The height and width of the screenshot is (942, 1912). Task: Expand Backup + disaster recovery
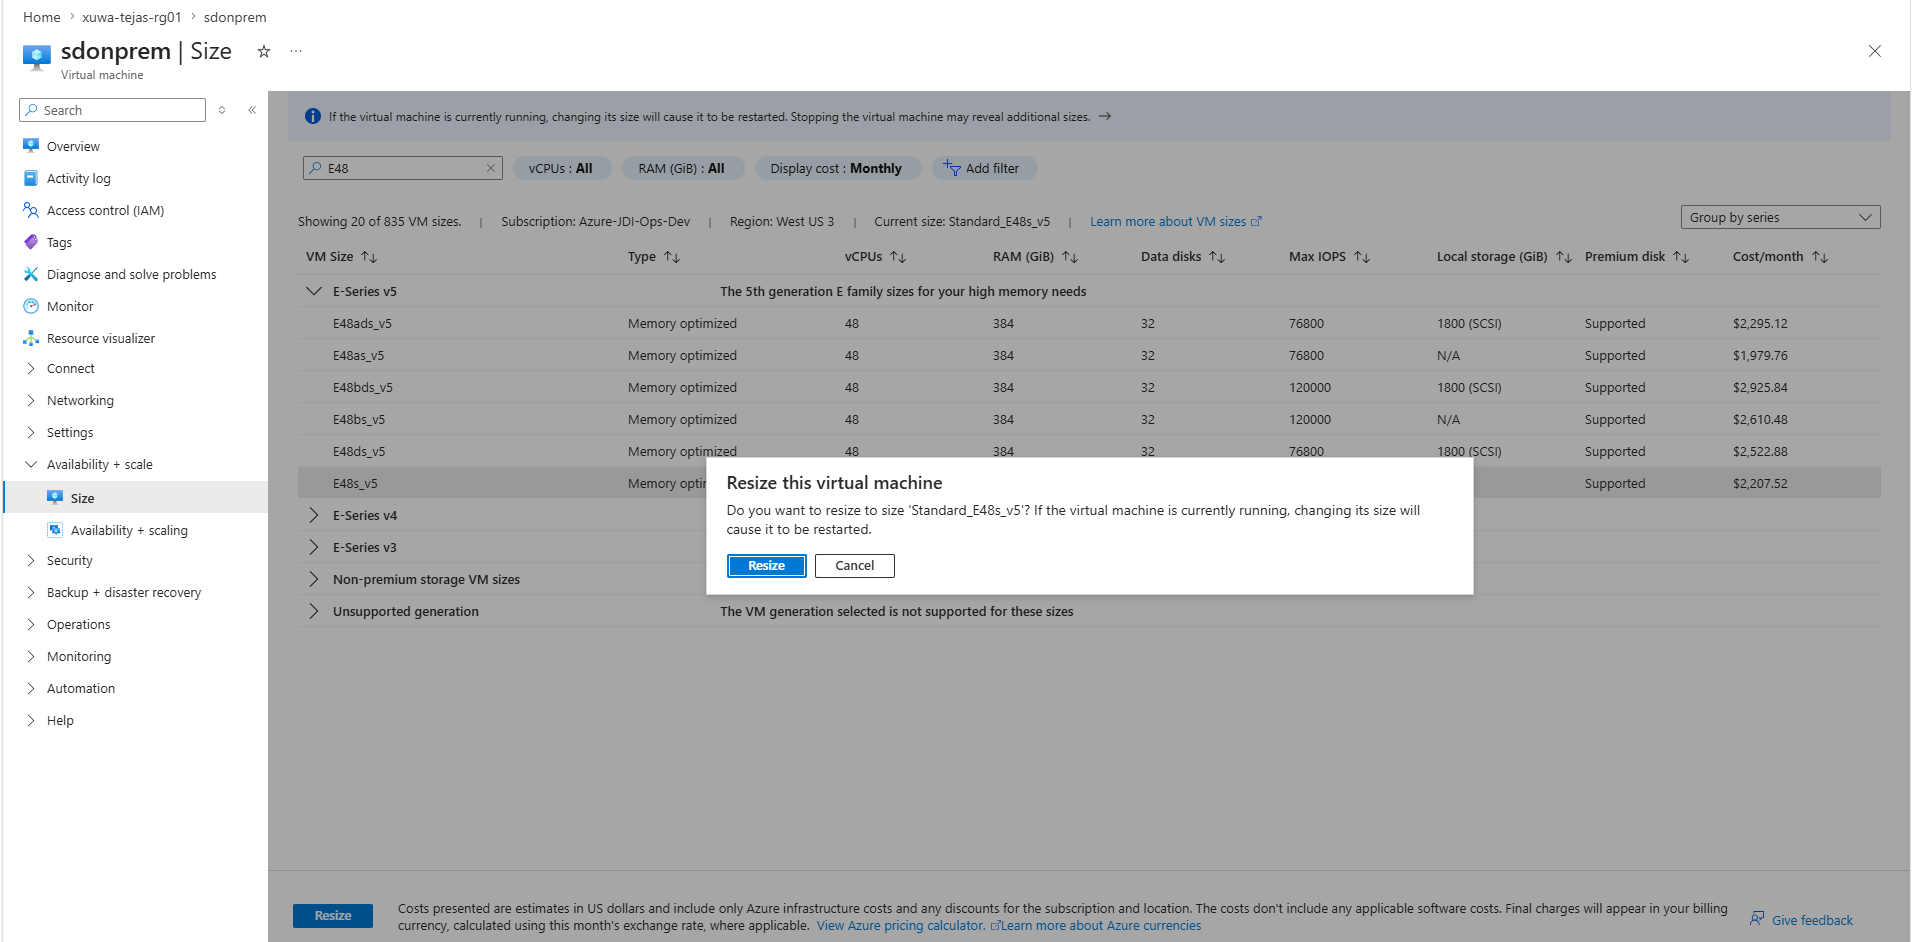[x=123, y=592]
